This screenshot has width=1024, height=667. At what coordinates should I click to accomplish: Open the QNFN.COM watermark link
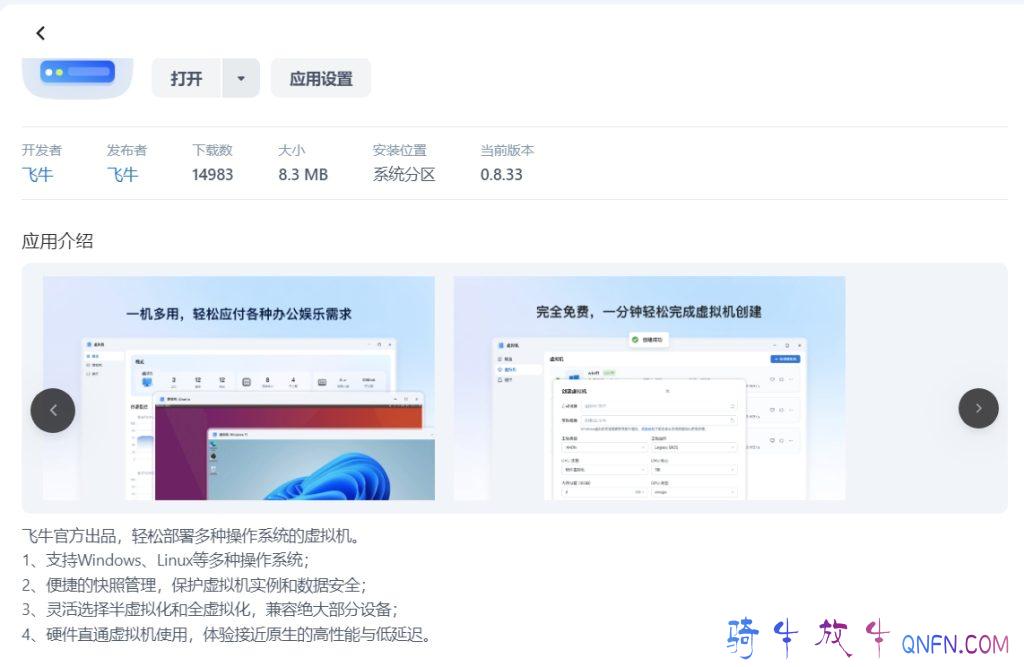click(x=954, y=643)
